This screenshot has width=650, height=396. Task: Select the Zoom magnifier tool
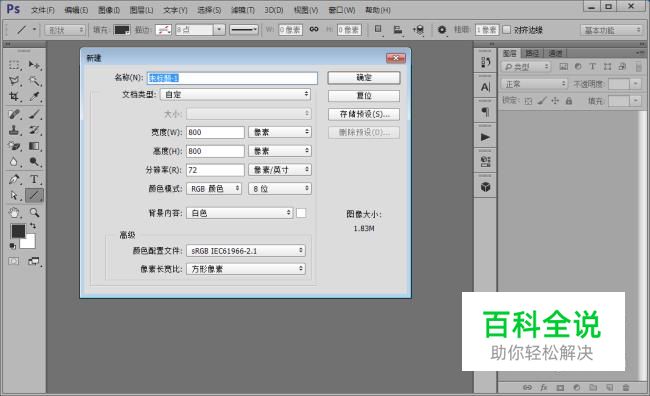click(x=34, y=213)
